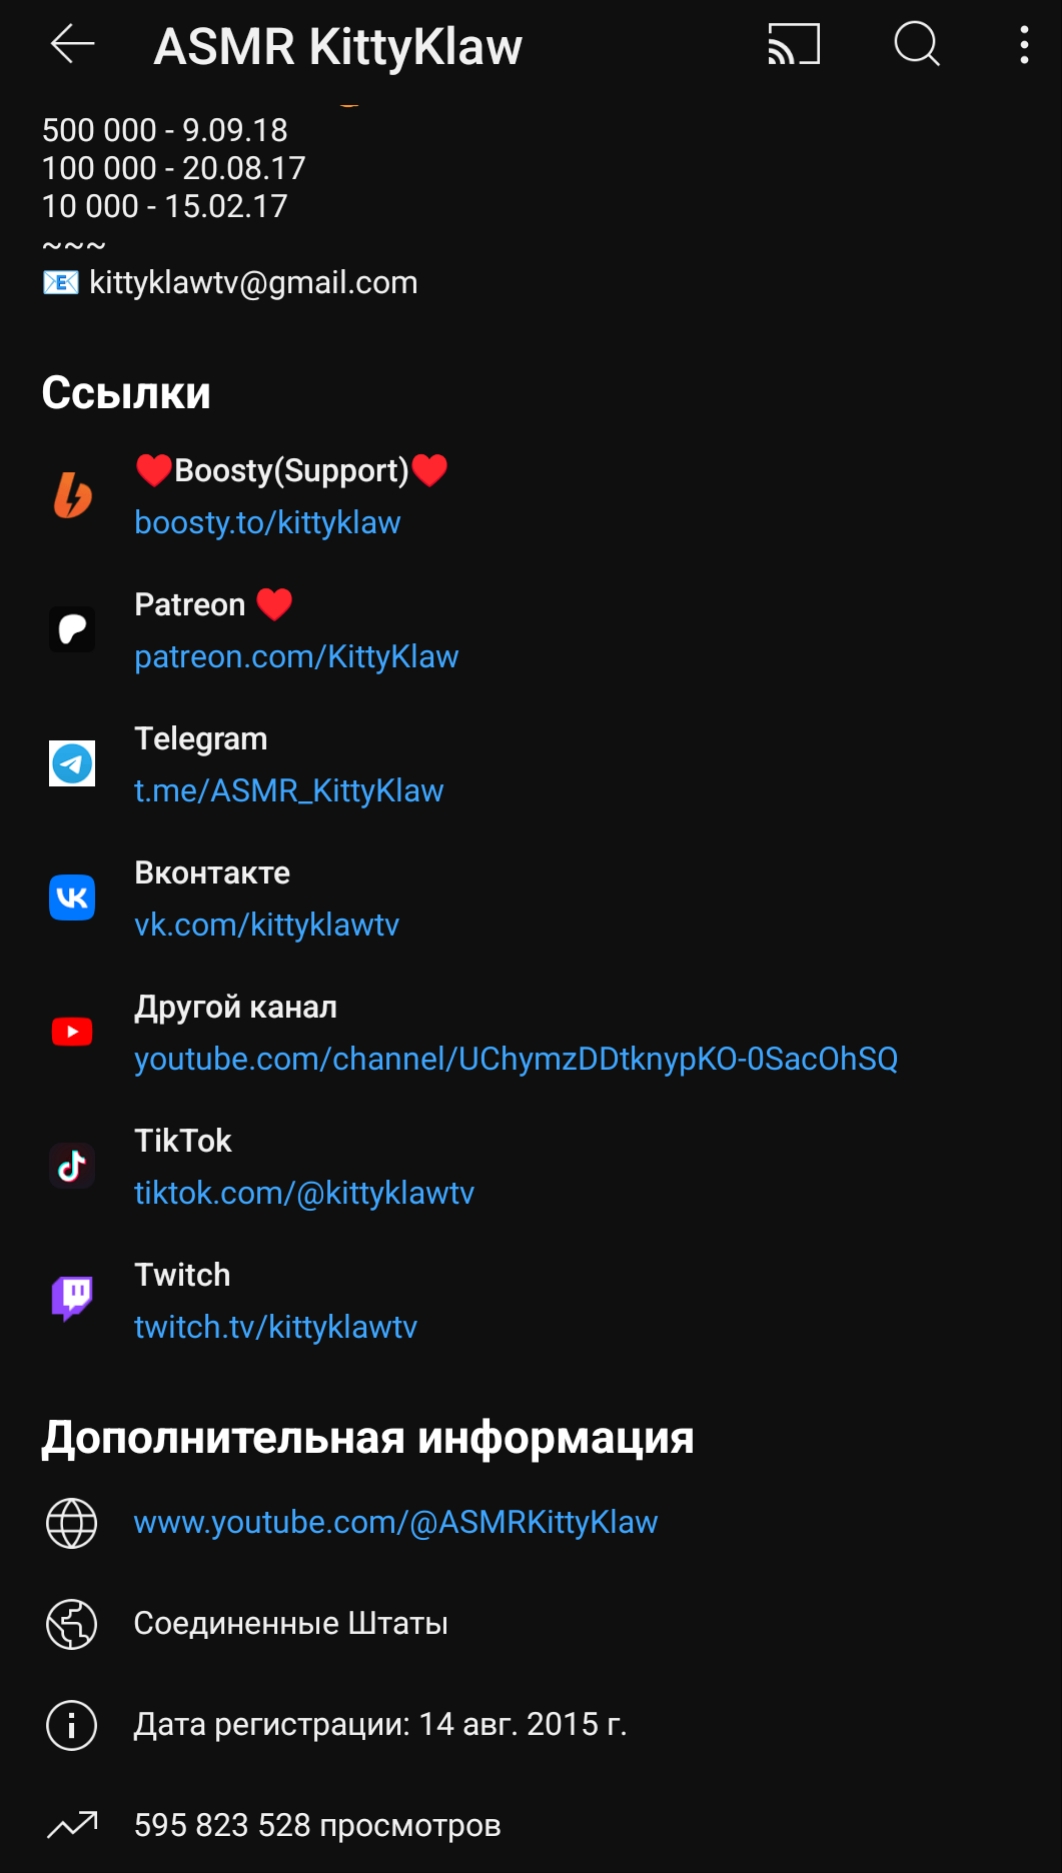Tap the search magnifier icon
The height and width of the screenshot is (1873, 1062).
click(917, 44)
